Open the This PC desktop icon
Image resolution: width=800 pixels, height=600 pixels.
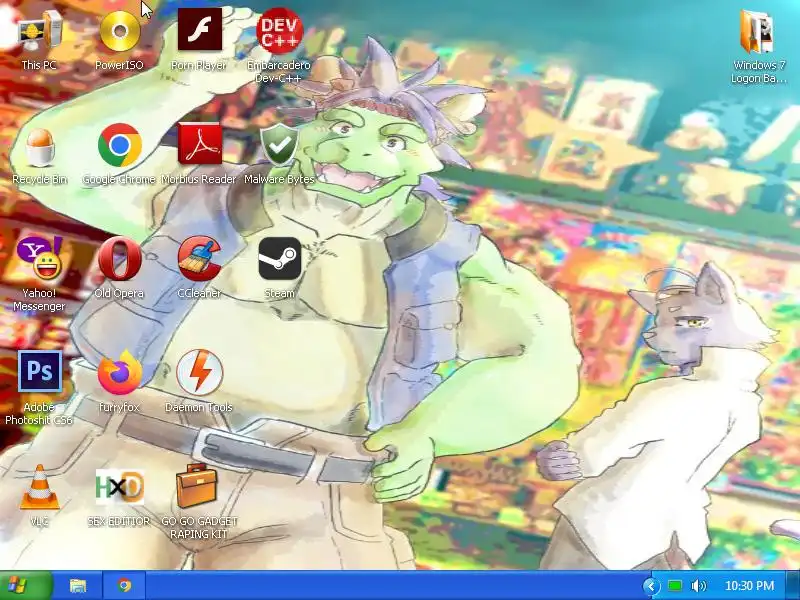[x=40, y=31]
